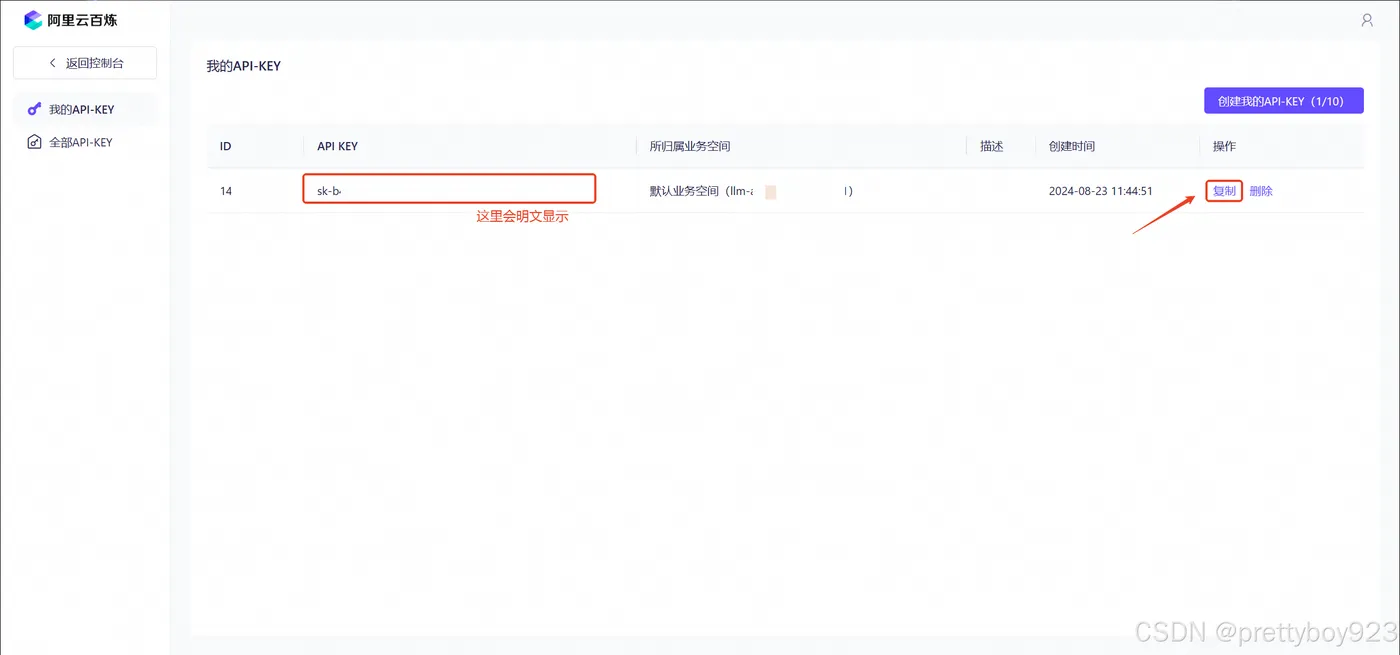Click the creation time 2024-08-23 11:44:51
The image size is (1400, 655).
click(x=1101, y=191)
